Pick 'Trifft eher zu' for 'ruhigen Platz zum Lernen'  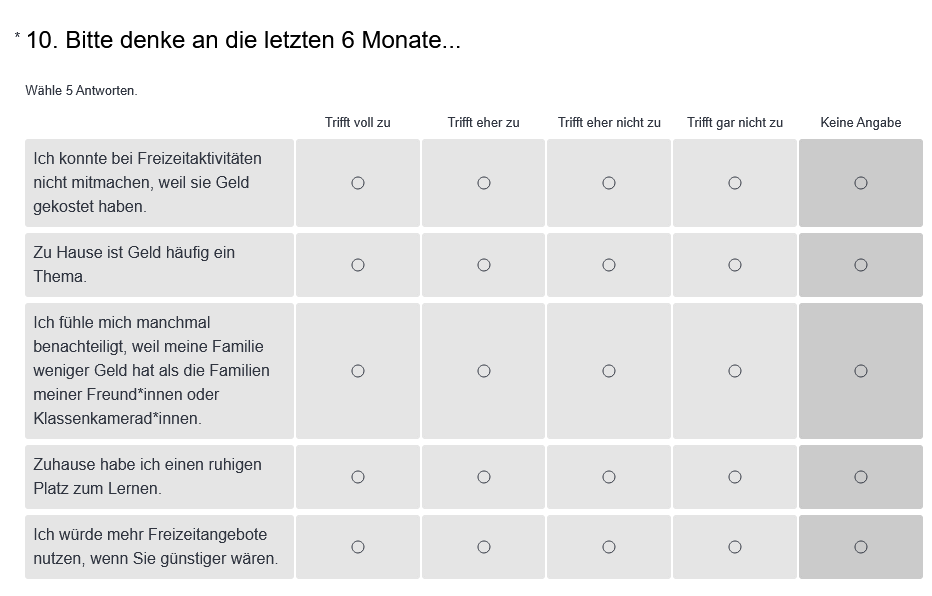484,477
